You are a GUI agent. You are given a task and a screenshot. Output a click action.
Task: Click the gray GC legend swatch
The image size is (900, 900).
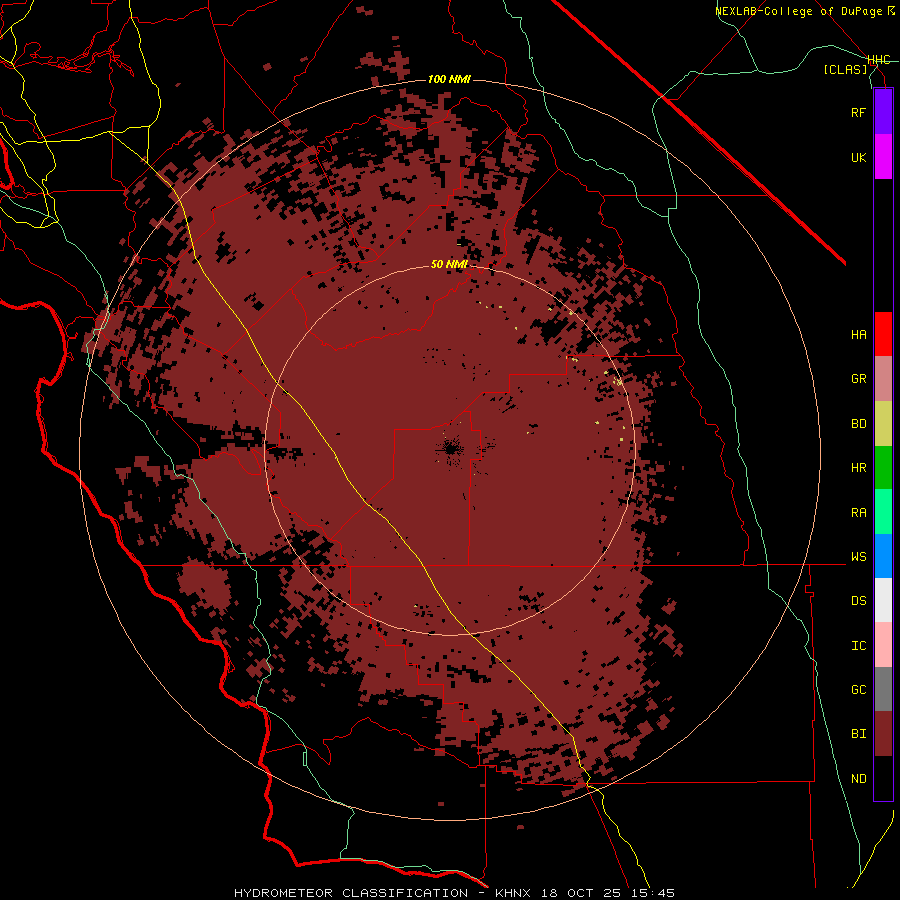883,689
